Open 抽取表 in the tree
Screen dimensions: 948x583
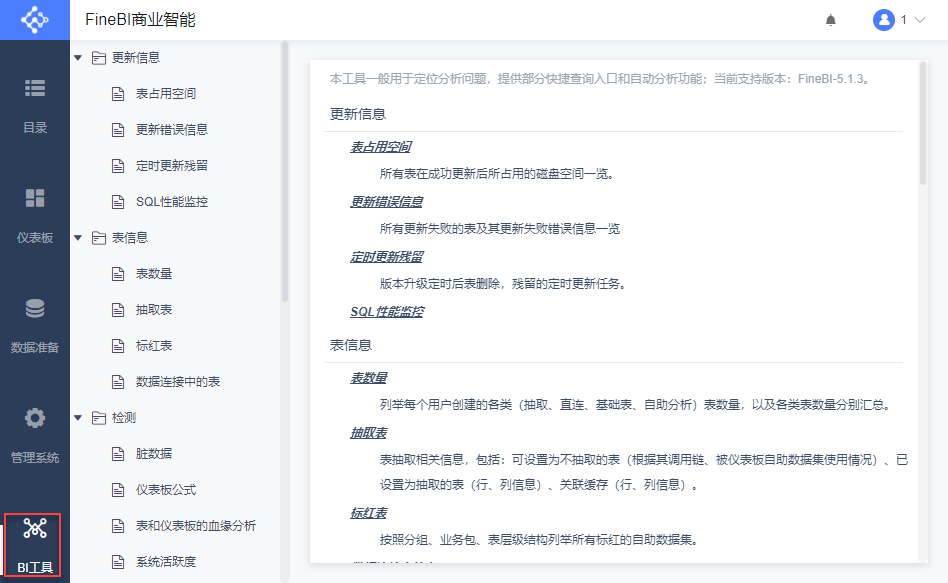tap(154, 310)
